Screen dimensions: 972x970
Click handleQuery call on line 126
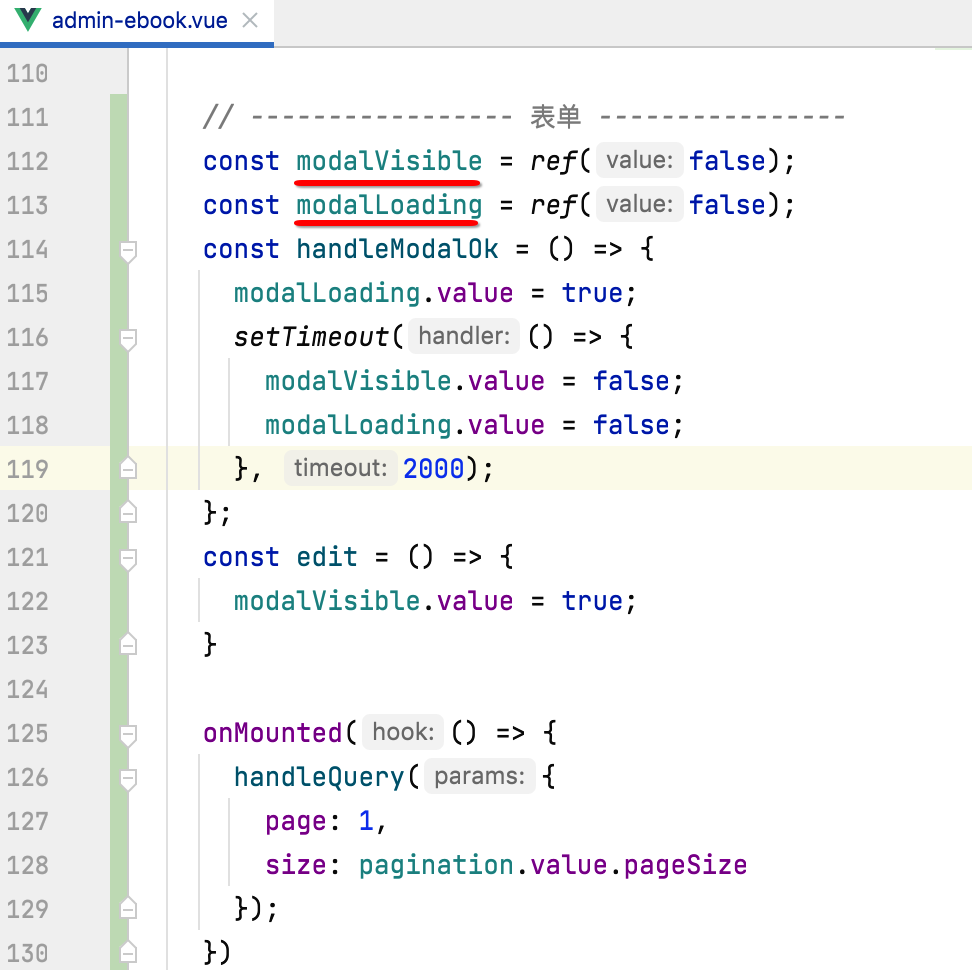coord(319,777)
